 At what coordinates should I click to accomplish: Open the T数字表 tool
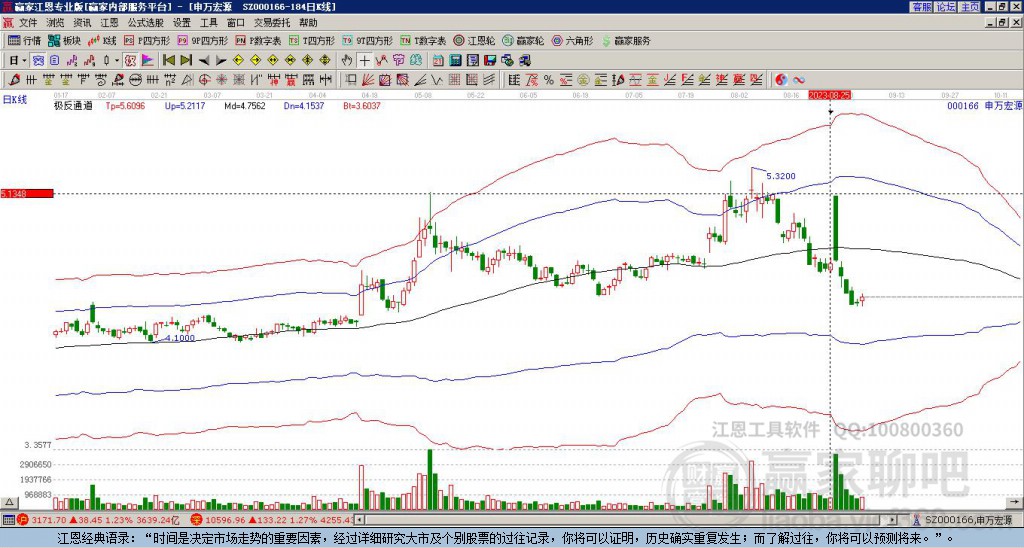pyautogui.click(x=423, y=40)
